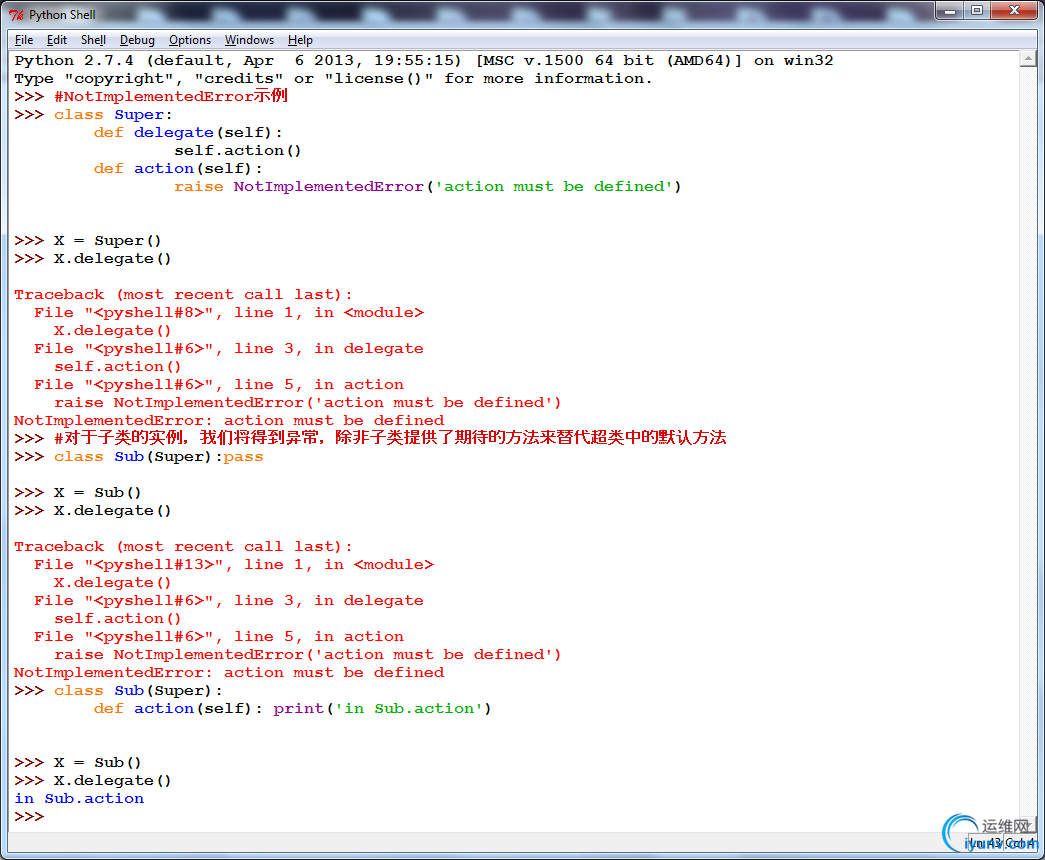
Task: Click the 'Type "copyright", "credits"' info line
Action: pos(333,79)
